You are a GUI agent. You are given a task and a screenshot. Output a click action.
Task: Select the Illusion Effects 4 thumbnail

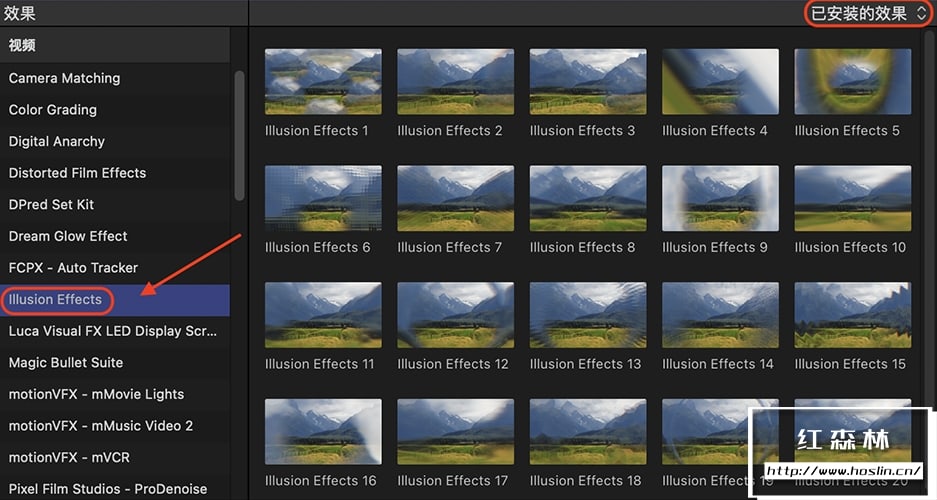click(x=720, y=82)
